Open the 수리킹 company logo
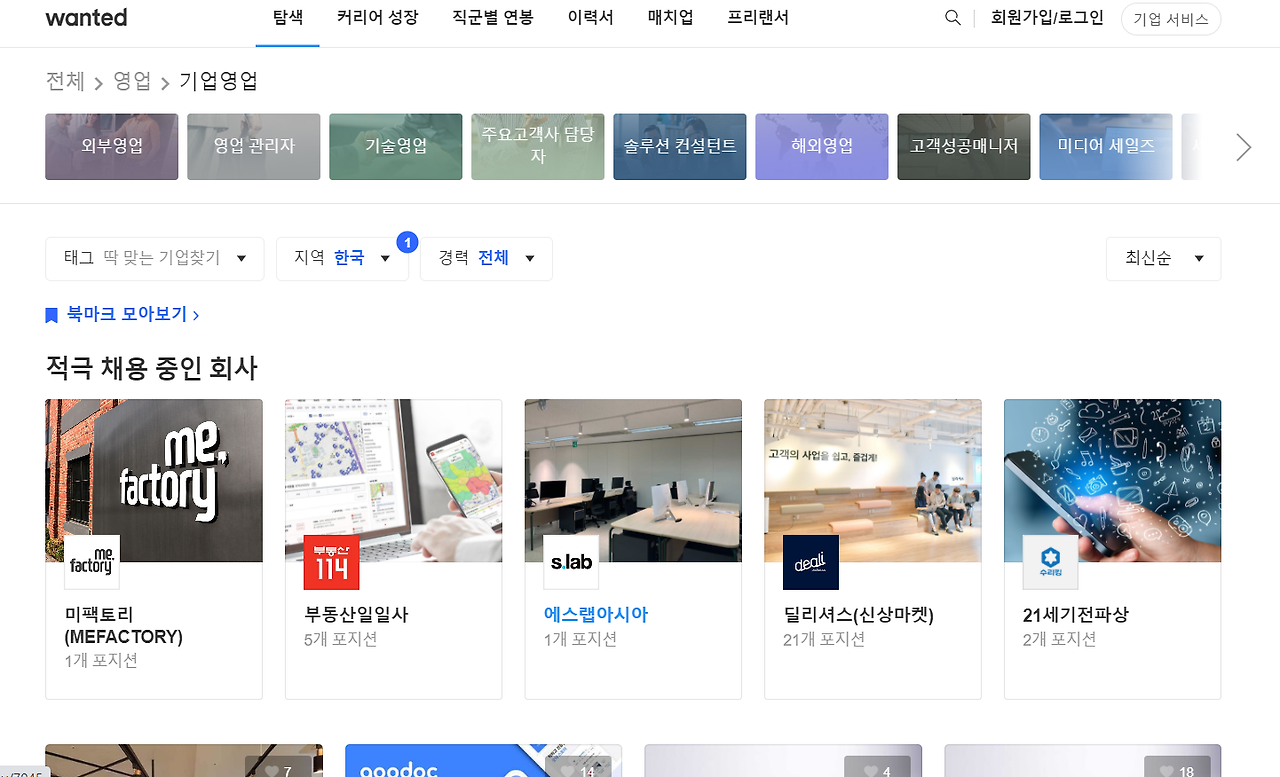Screen dimensions: 1280x777 [1050, 562]
